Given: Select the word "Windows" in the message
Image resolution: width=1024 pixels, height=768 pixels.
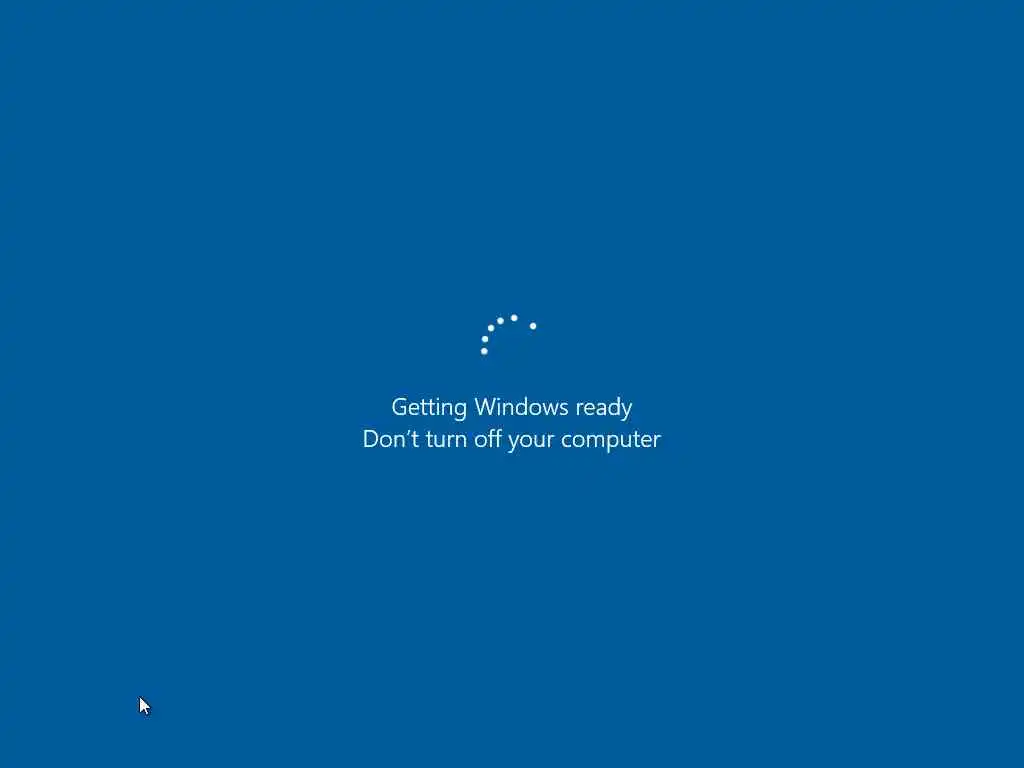Looking at the screenshot, I should (x=521, y=407).
